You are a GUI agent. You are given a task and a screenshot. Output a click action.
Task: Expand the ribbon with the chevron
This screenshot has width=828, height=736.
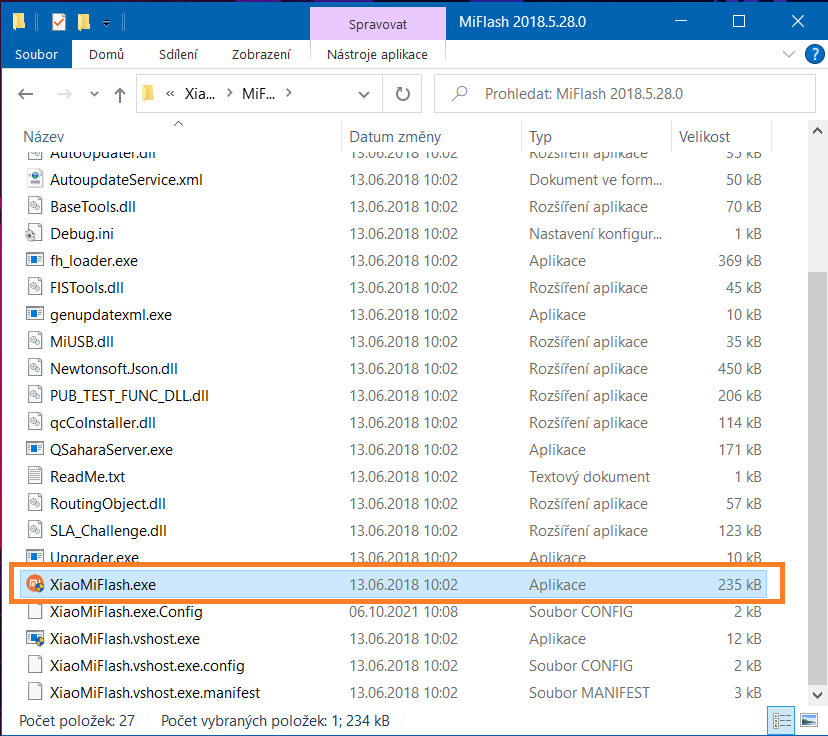788,54
